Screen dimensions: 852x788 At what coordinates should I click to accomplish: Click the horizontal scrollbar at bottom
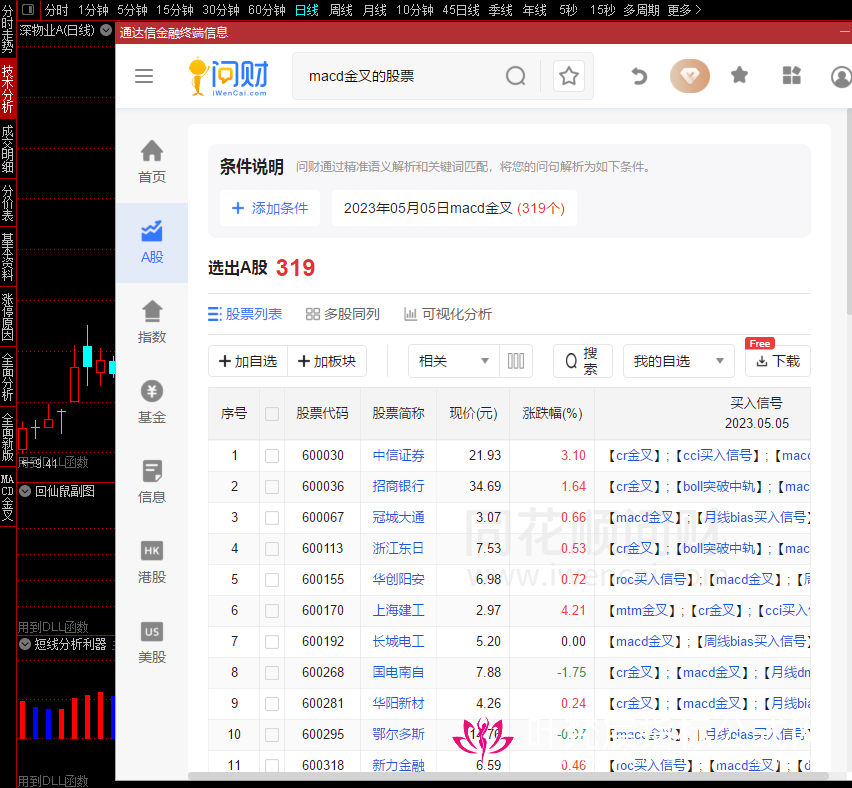coord(508,776)
